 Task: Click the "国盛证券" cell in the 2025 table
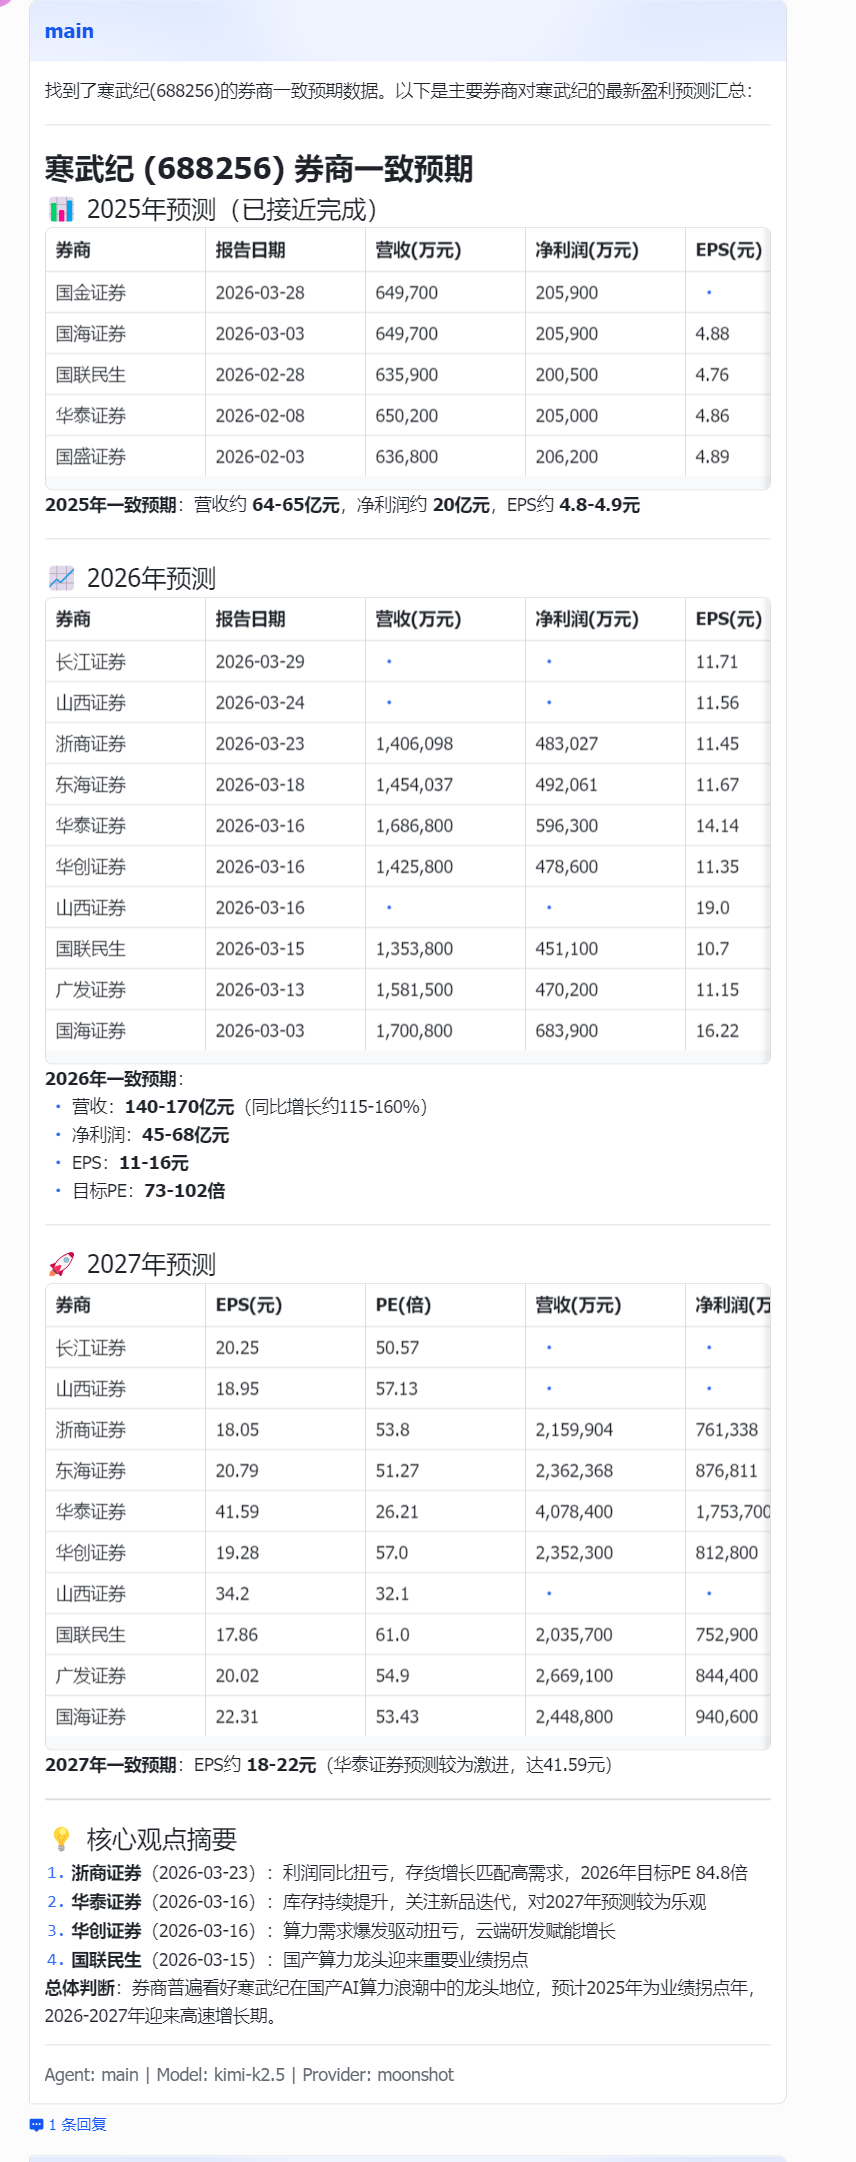point(91,457)
